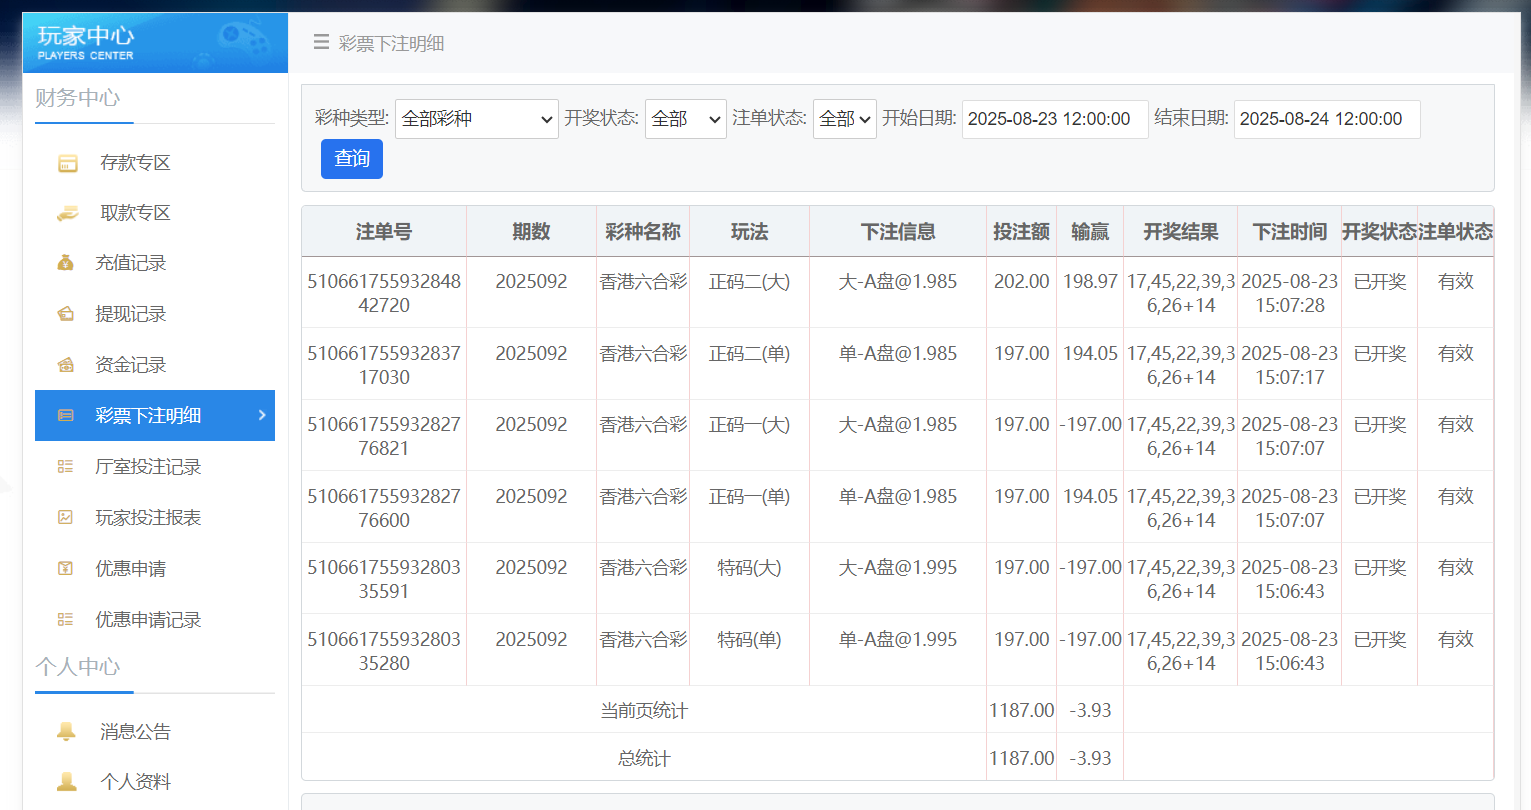
Task: Click the 结束日期 end date field
Action: tap(1326, 118)
